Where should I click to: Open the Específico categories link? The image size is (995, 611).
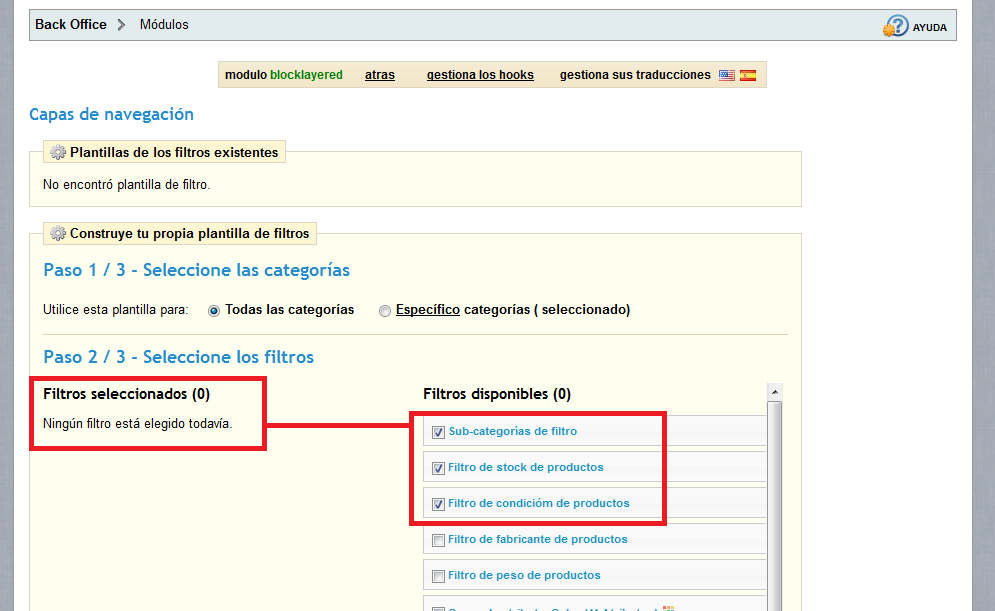(x=427, y=310)
